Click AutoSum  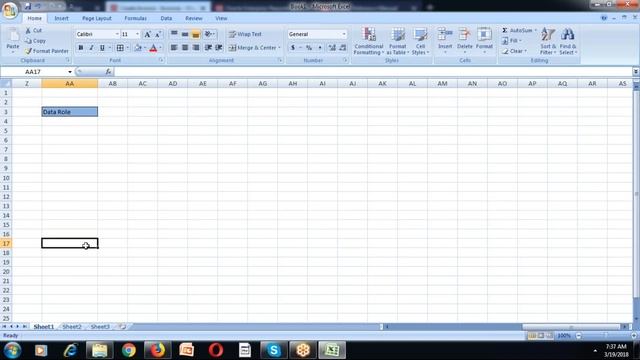[x=517, y=31]
